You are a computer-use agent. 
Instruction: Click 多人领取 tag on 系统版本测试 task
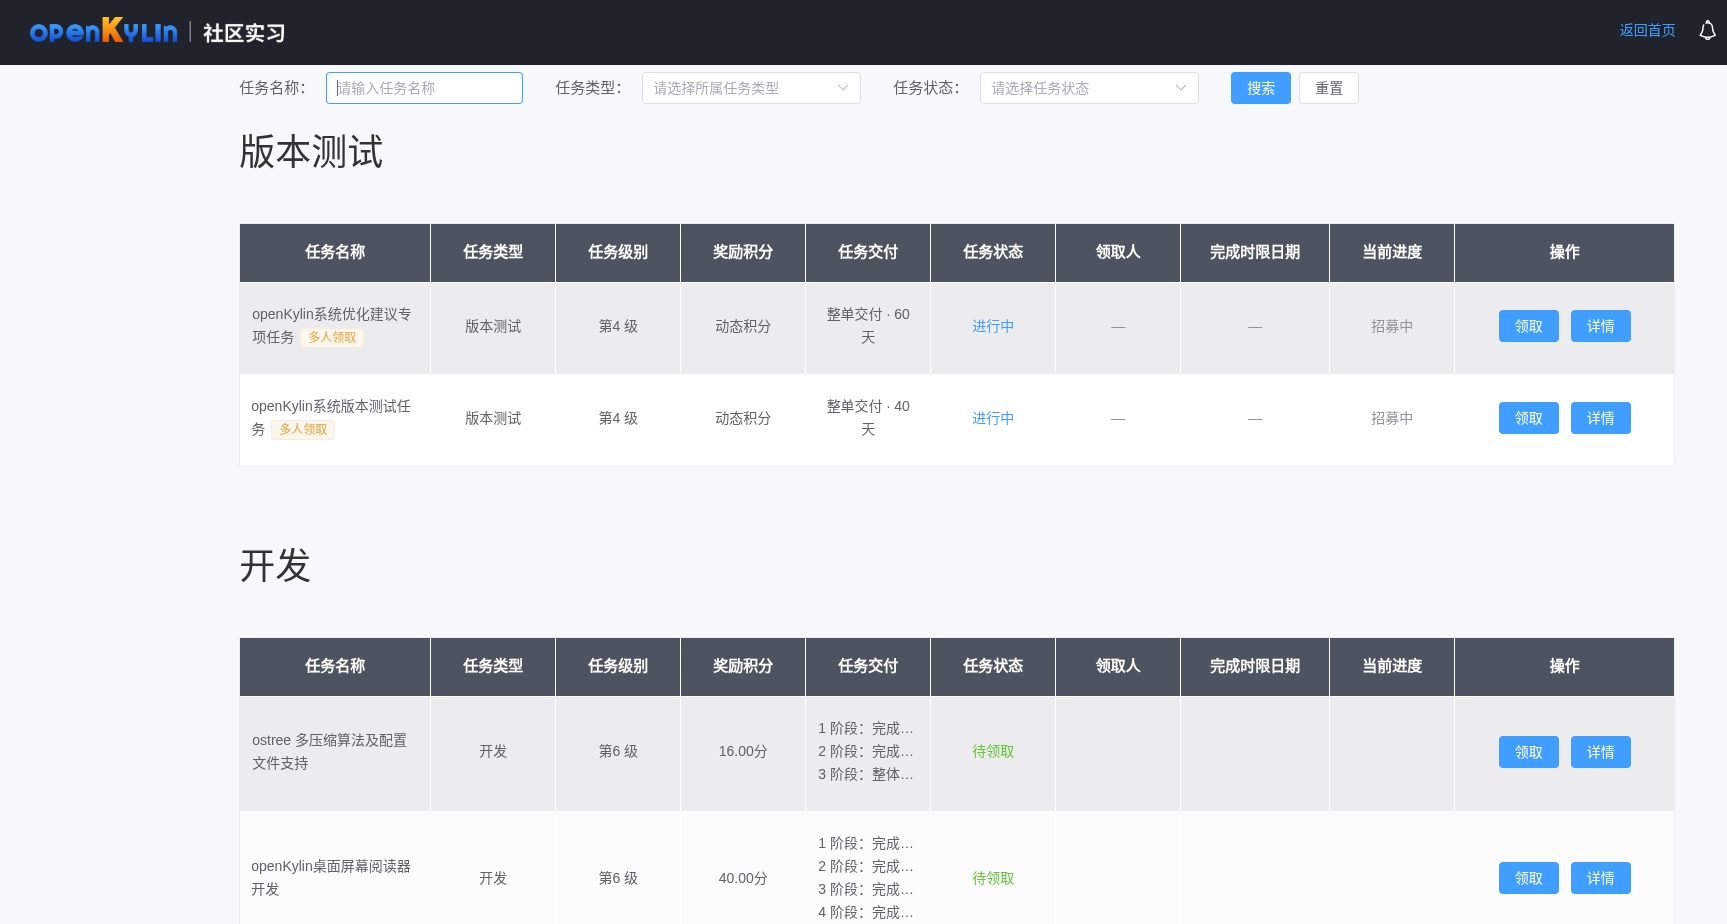point(303,430)
